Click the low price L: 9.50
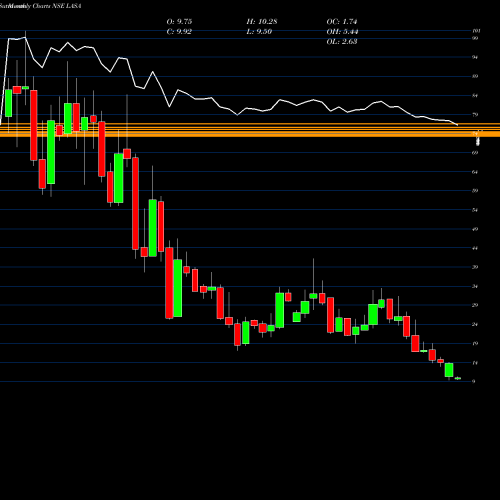Screen dimensions: 500x500 pyautogui.click(x=259, y=32)
